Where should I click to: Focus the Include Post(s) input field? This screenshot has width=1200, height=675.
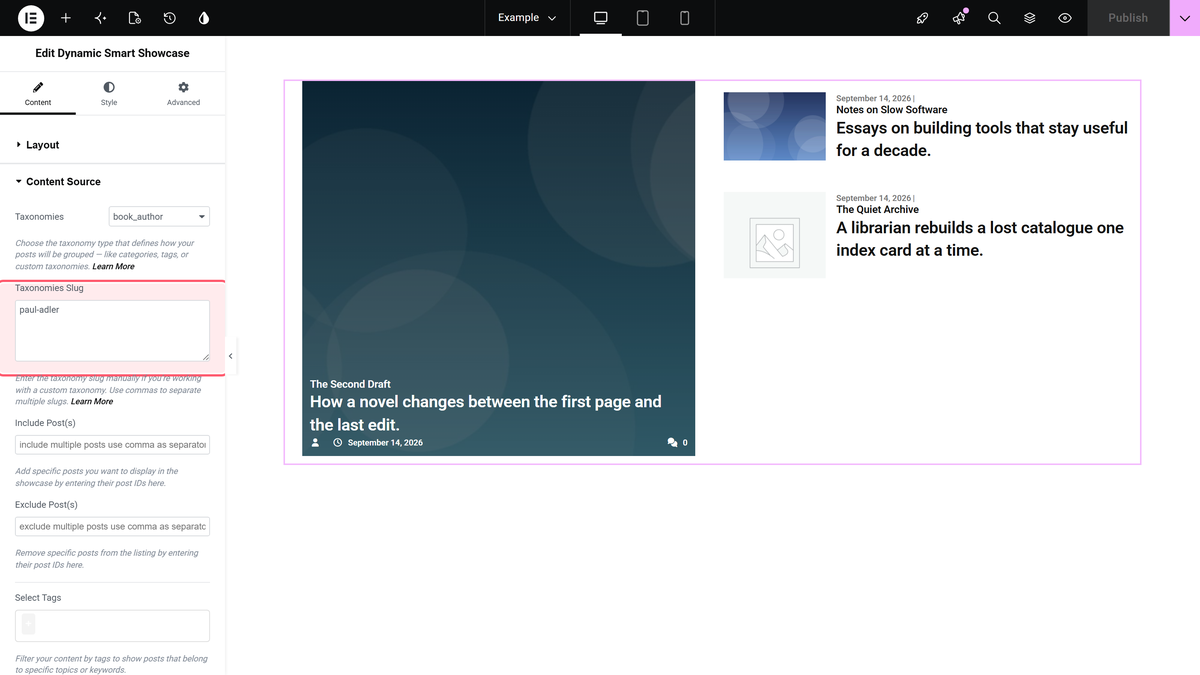(x=112, y=444)
